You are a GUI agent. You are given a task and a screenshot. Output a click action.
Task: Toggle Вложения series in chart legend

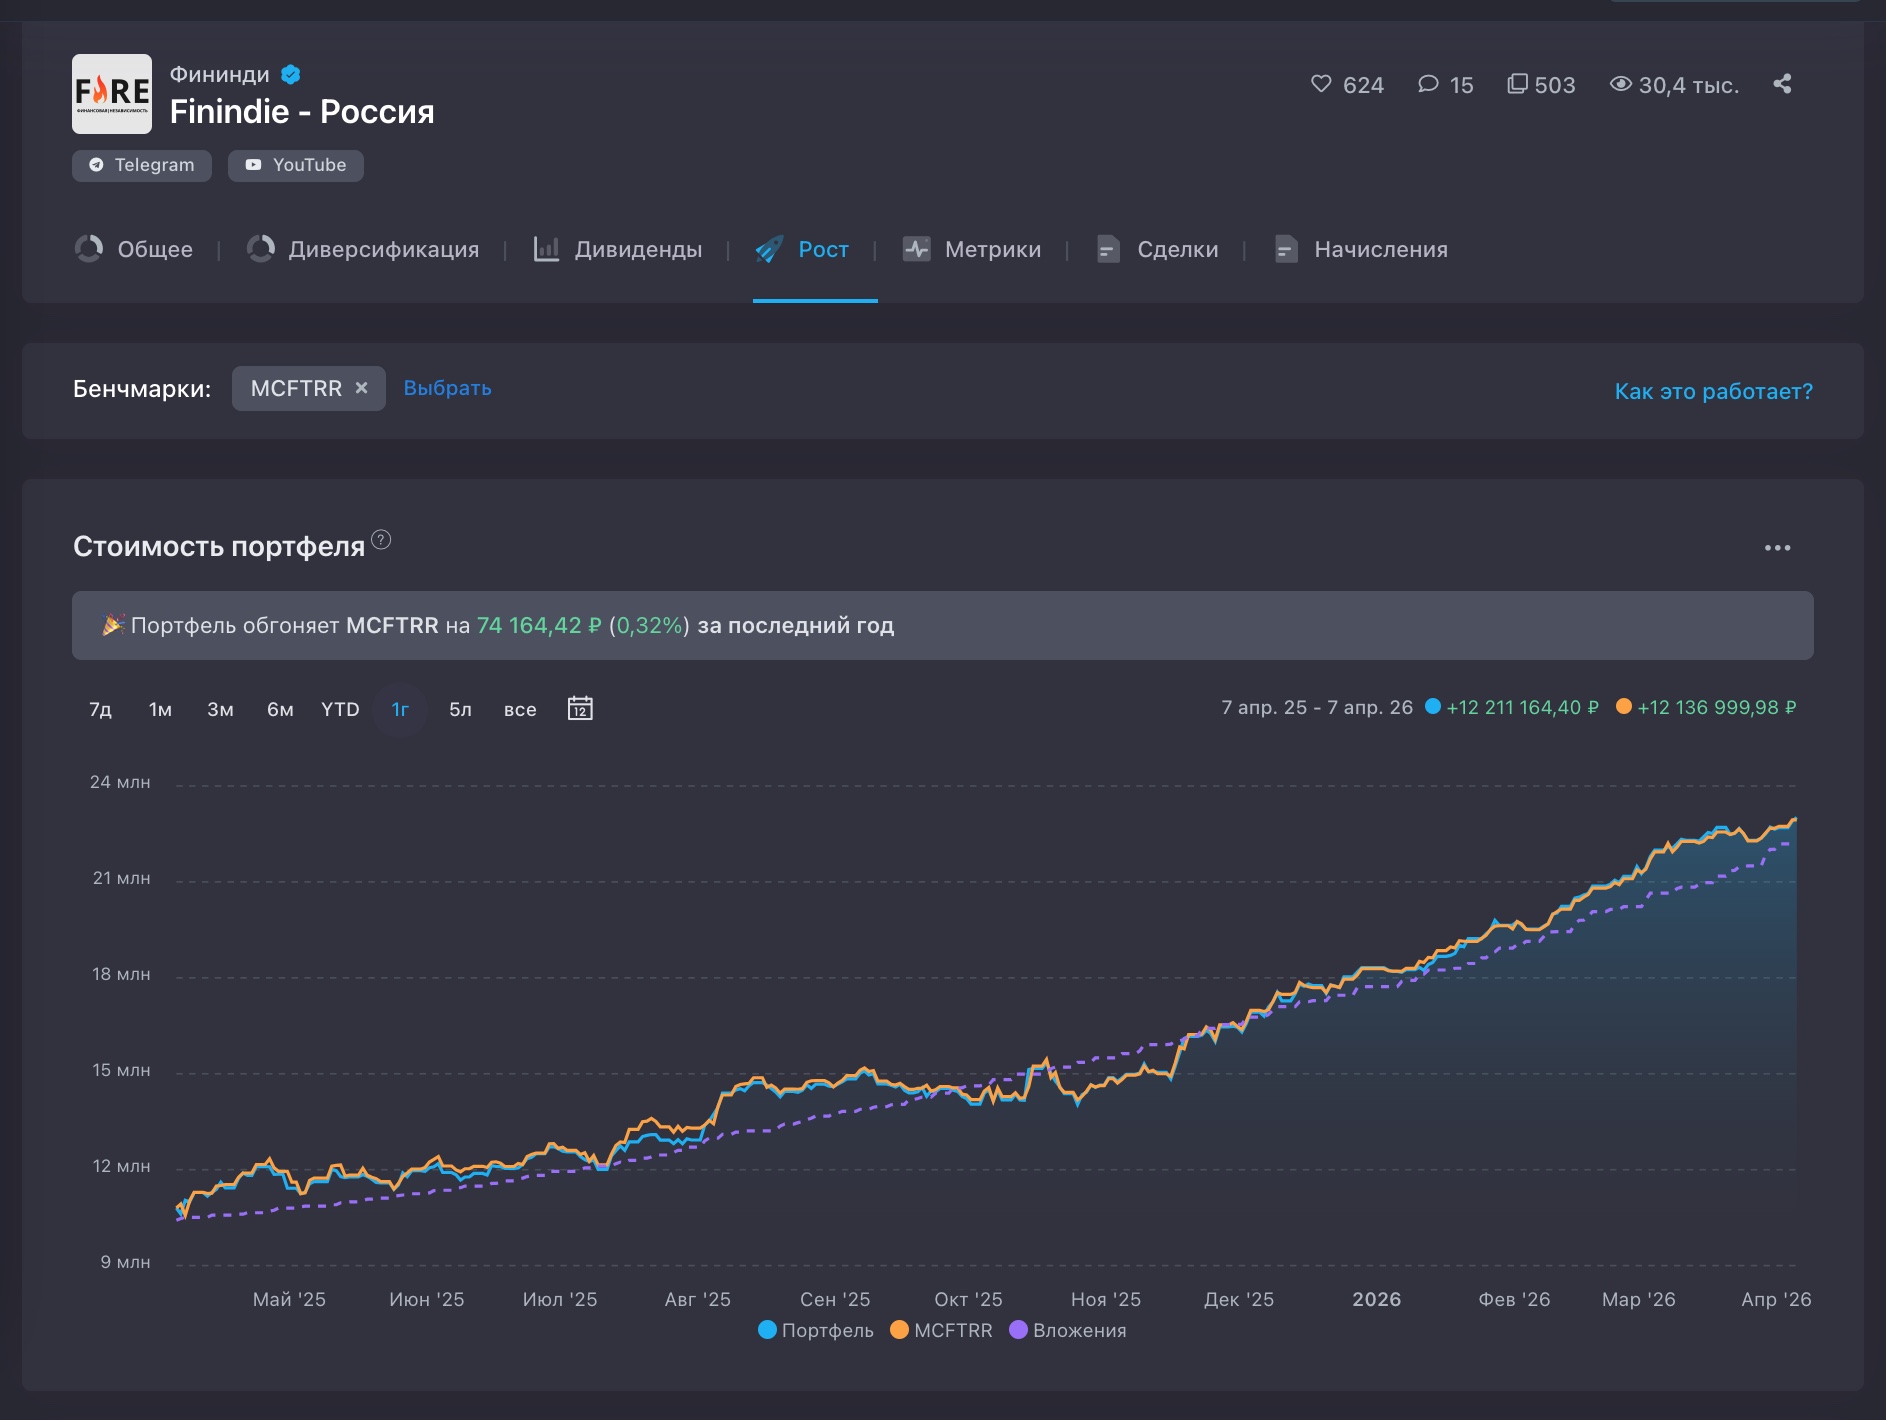[1068, 1330]
